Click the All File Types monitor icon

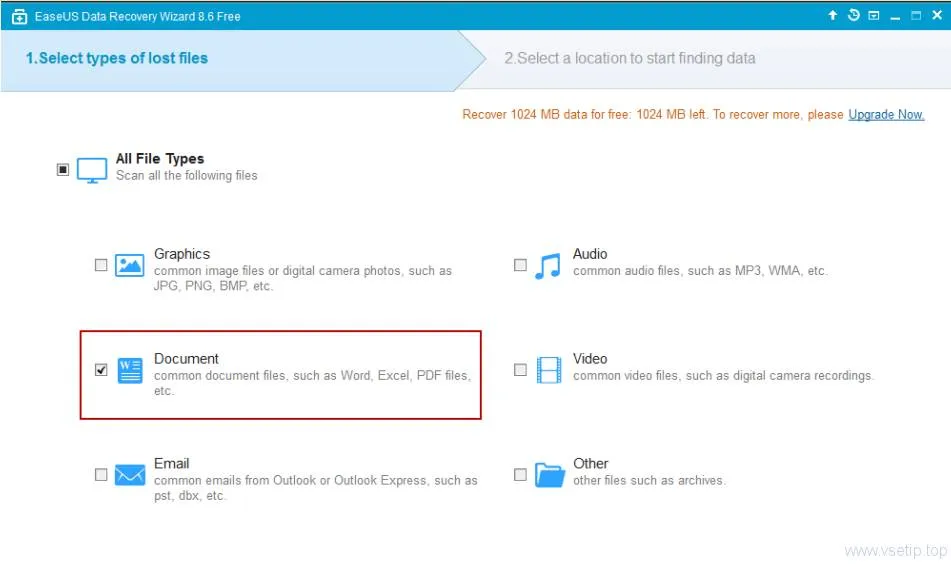(92, 170)
